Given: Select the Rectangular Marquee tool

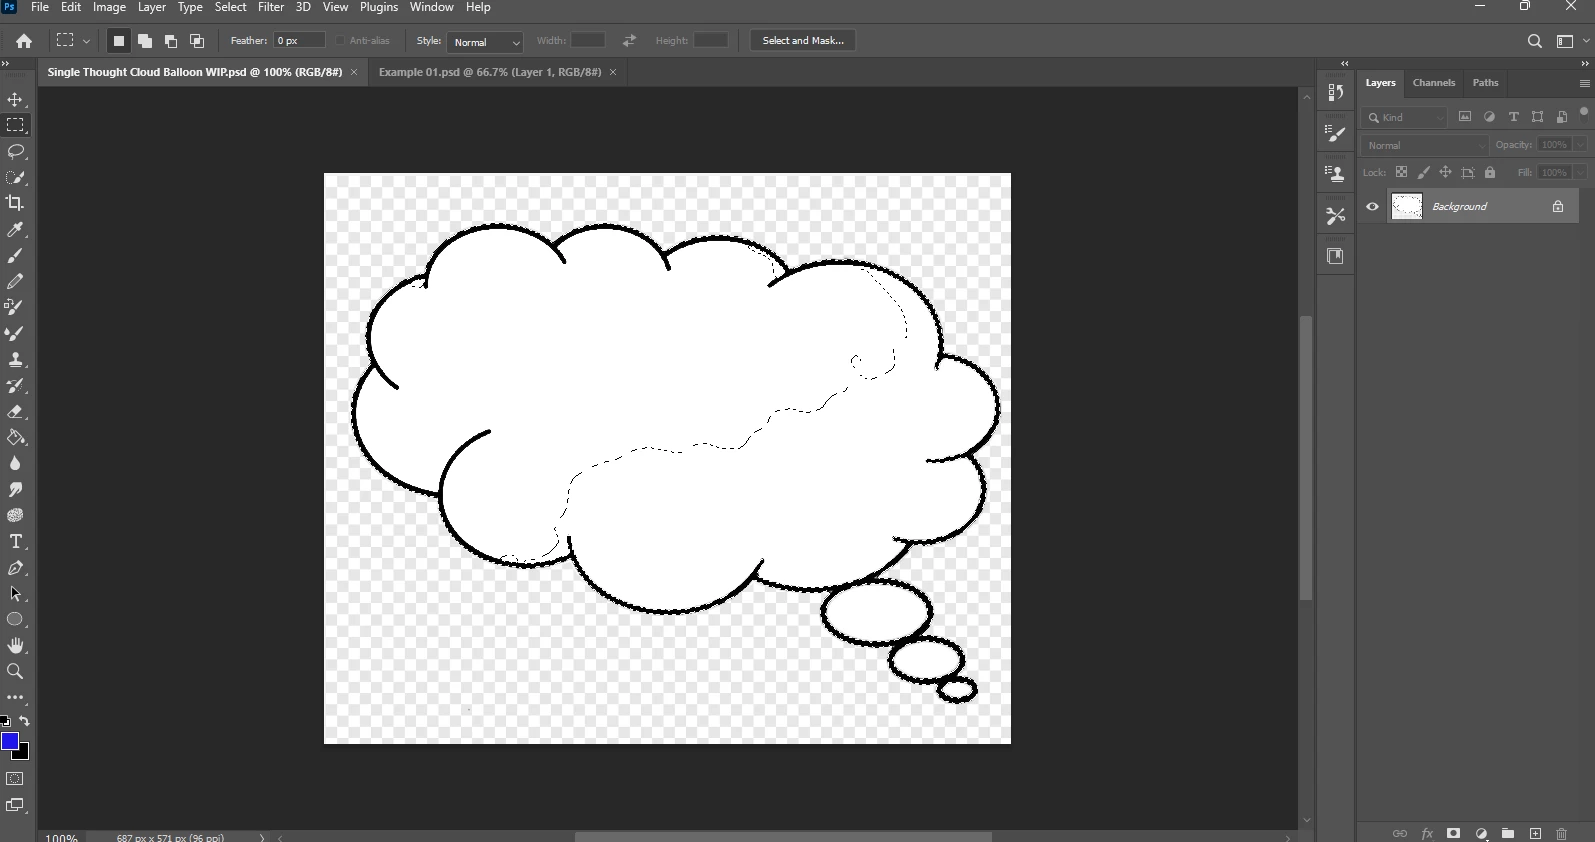Looking at the screenshot, I should pyautogui.click(x=15, y=125).
